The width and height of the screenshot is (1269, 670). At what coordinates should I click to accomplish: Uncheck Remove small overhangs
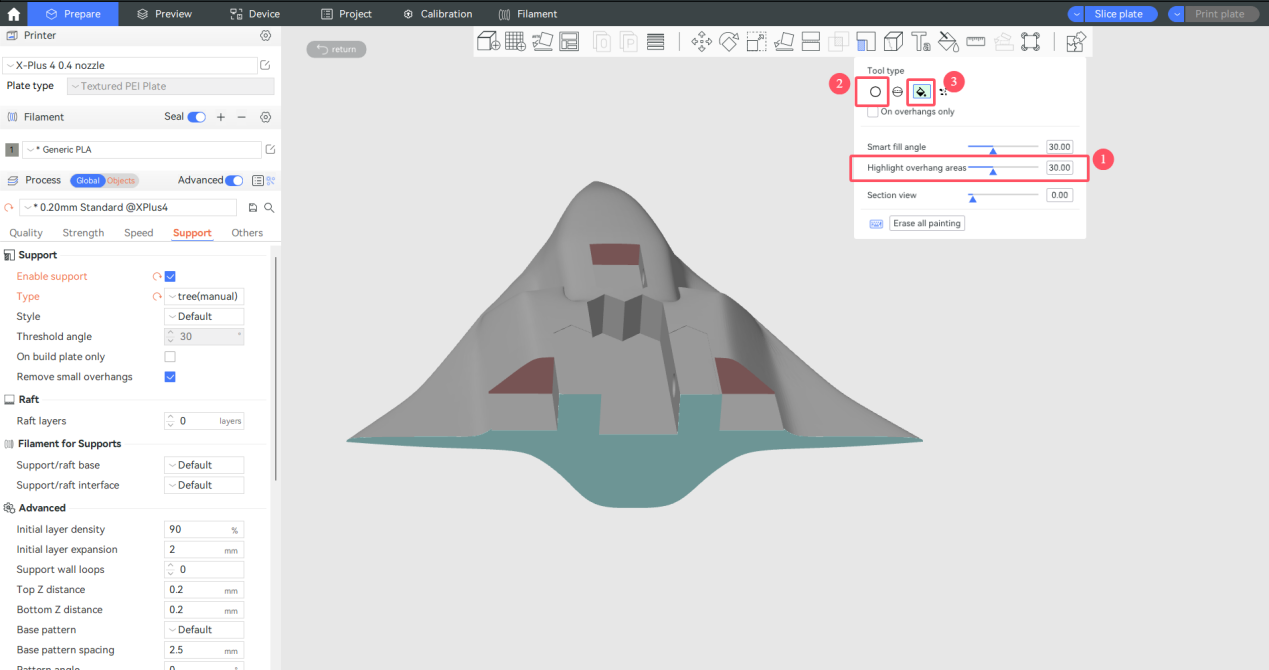tap(170, 376)
